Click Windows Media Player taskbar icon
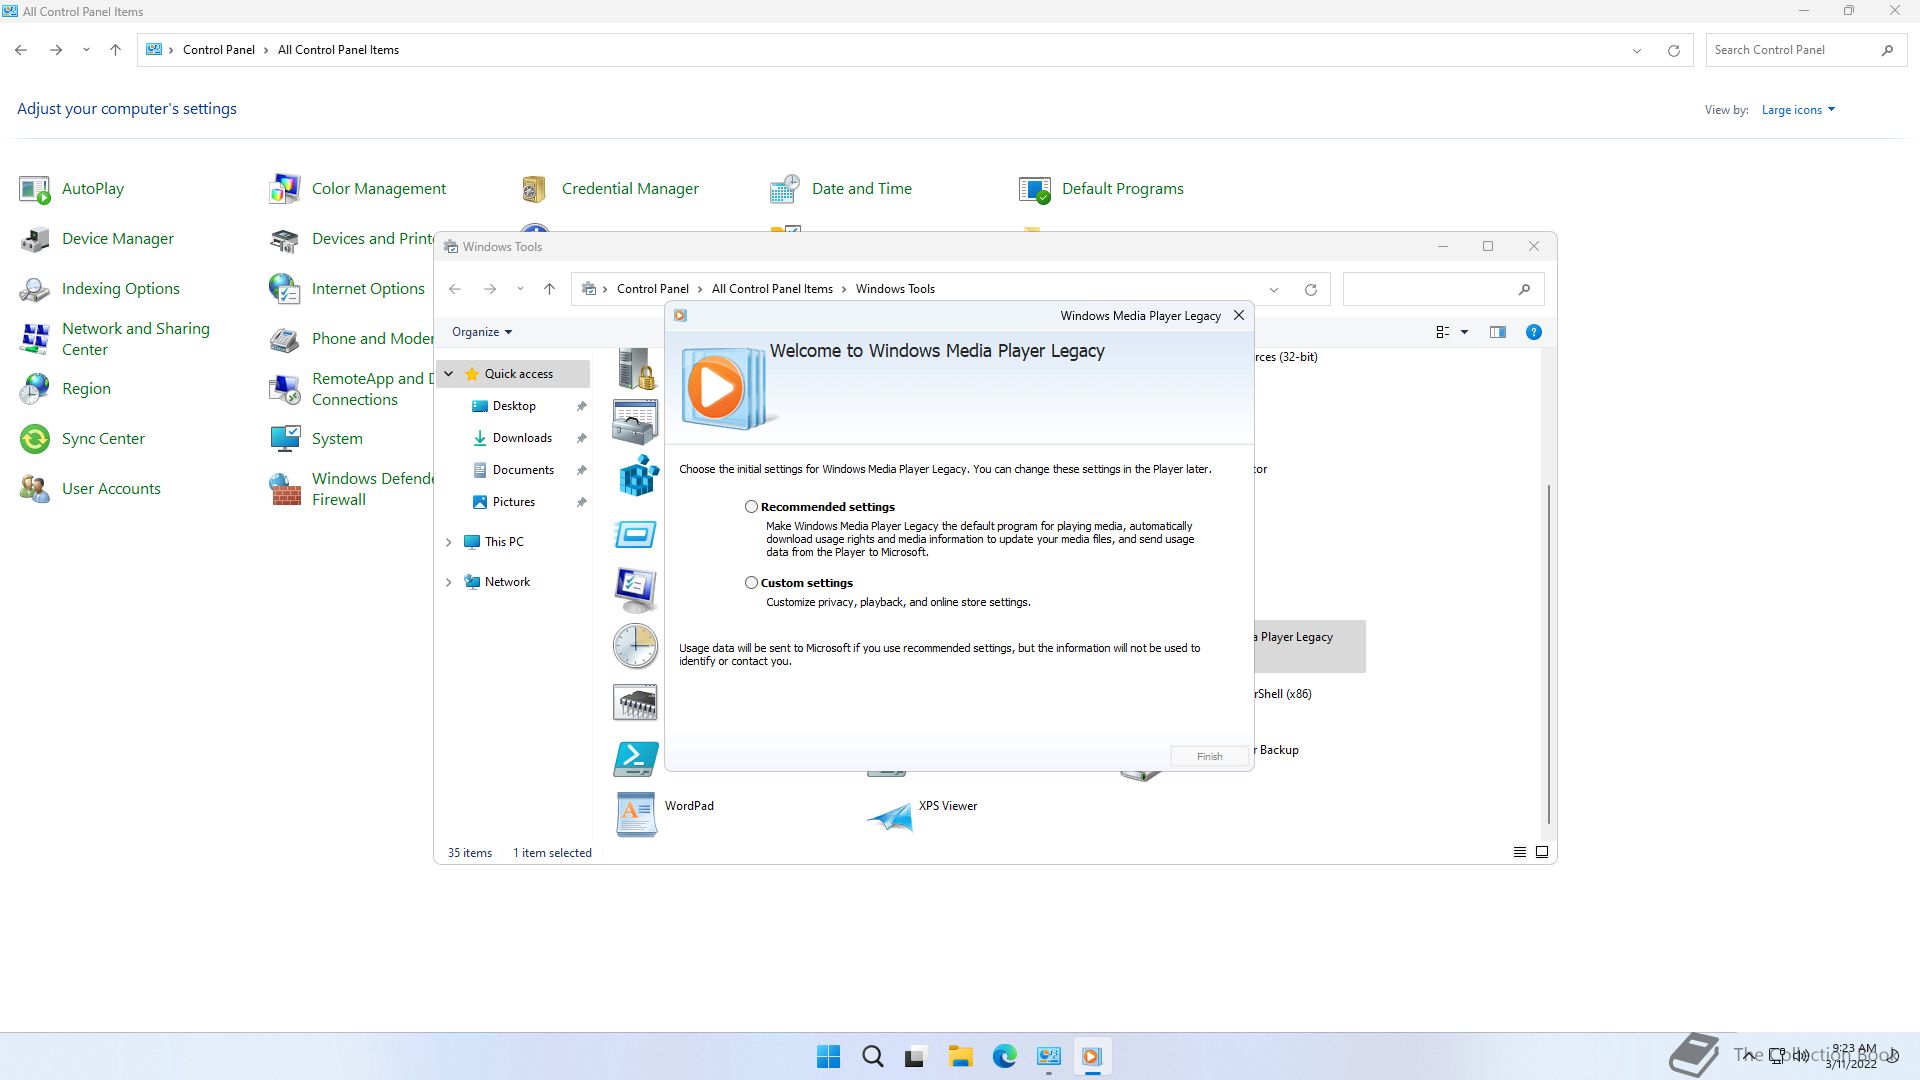Screen dimensions: 1920x1080 1092,1057
